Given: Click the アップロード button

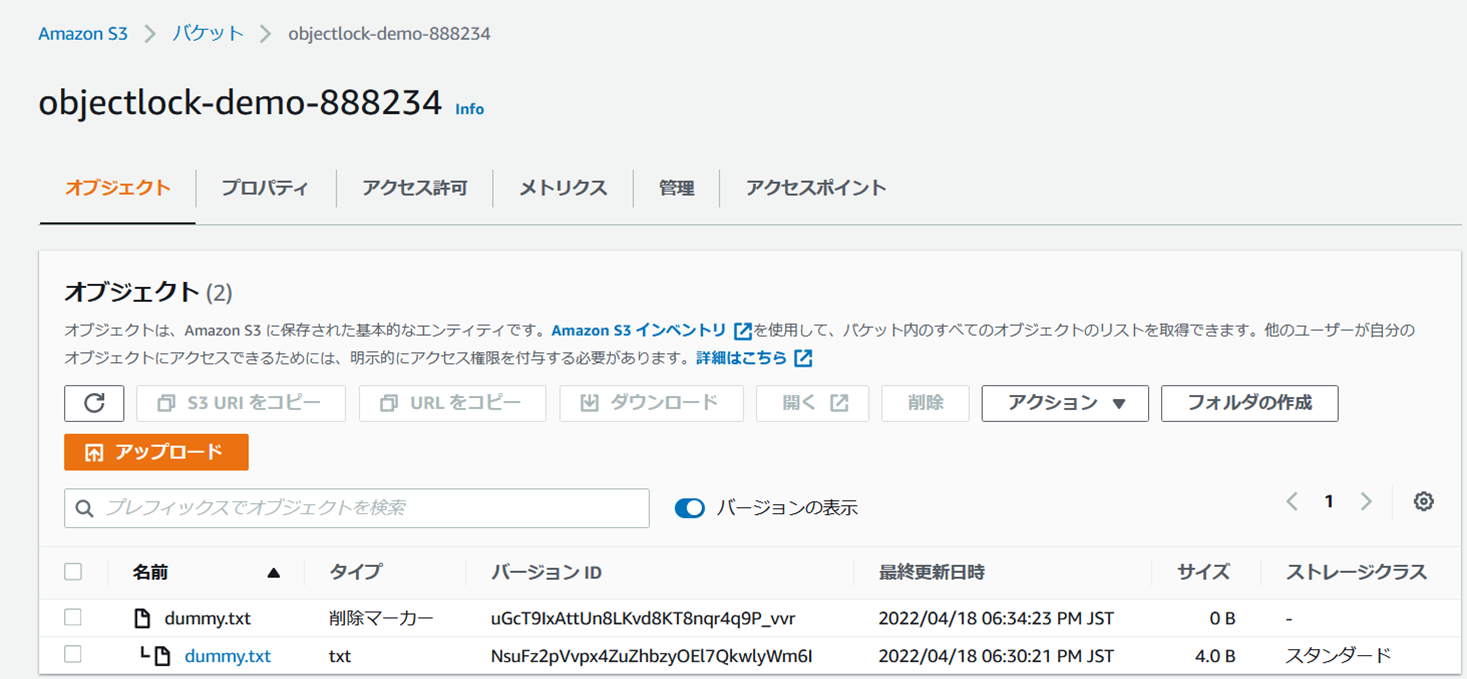Looking at the screenshot, I should click(156, 452).
